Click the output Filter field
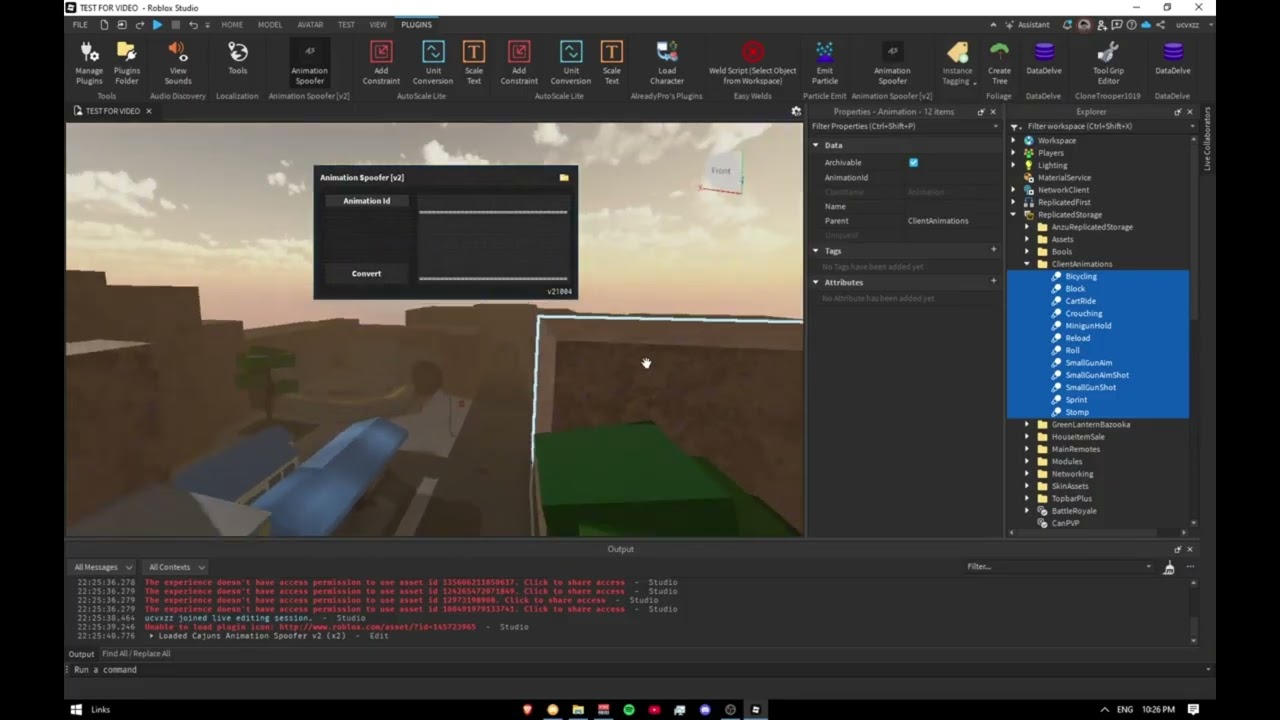This screenshot has height=720, width=1280. 1058,567
